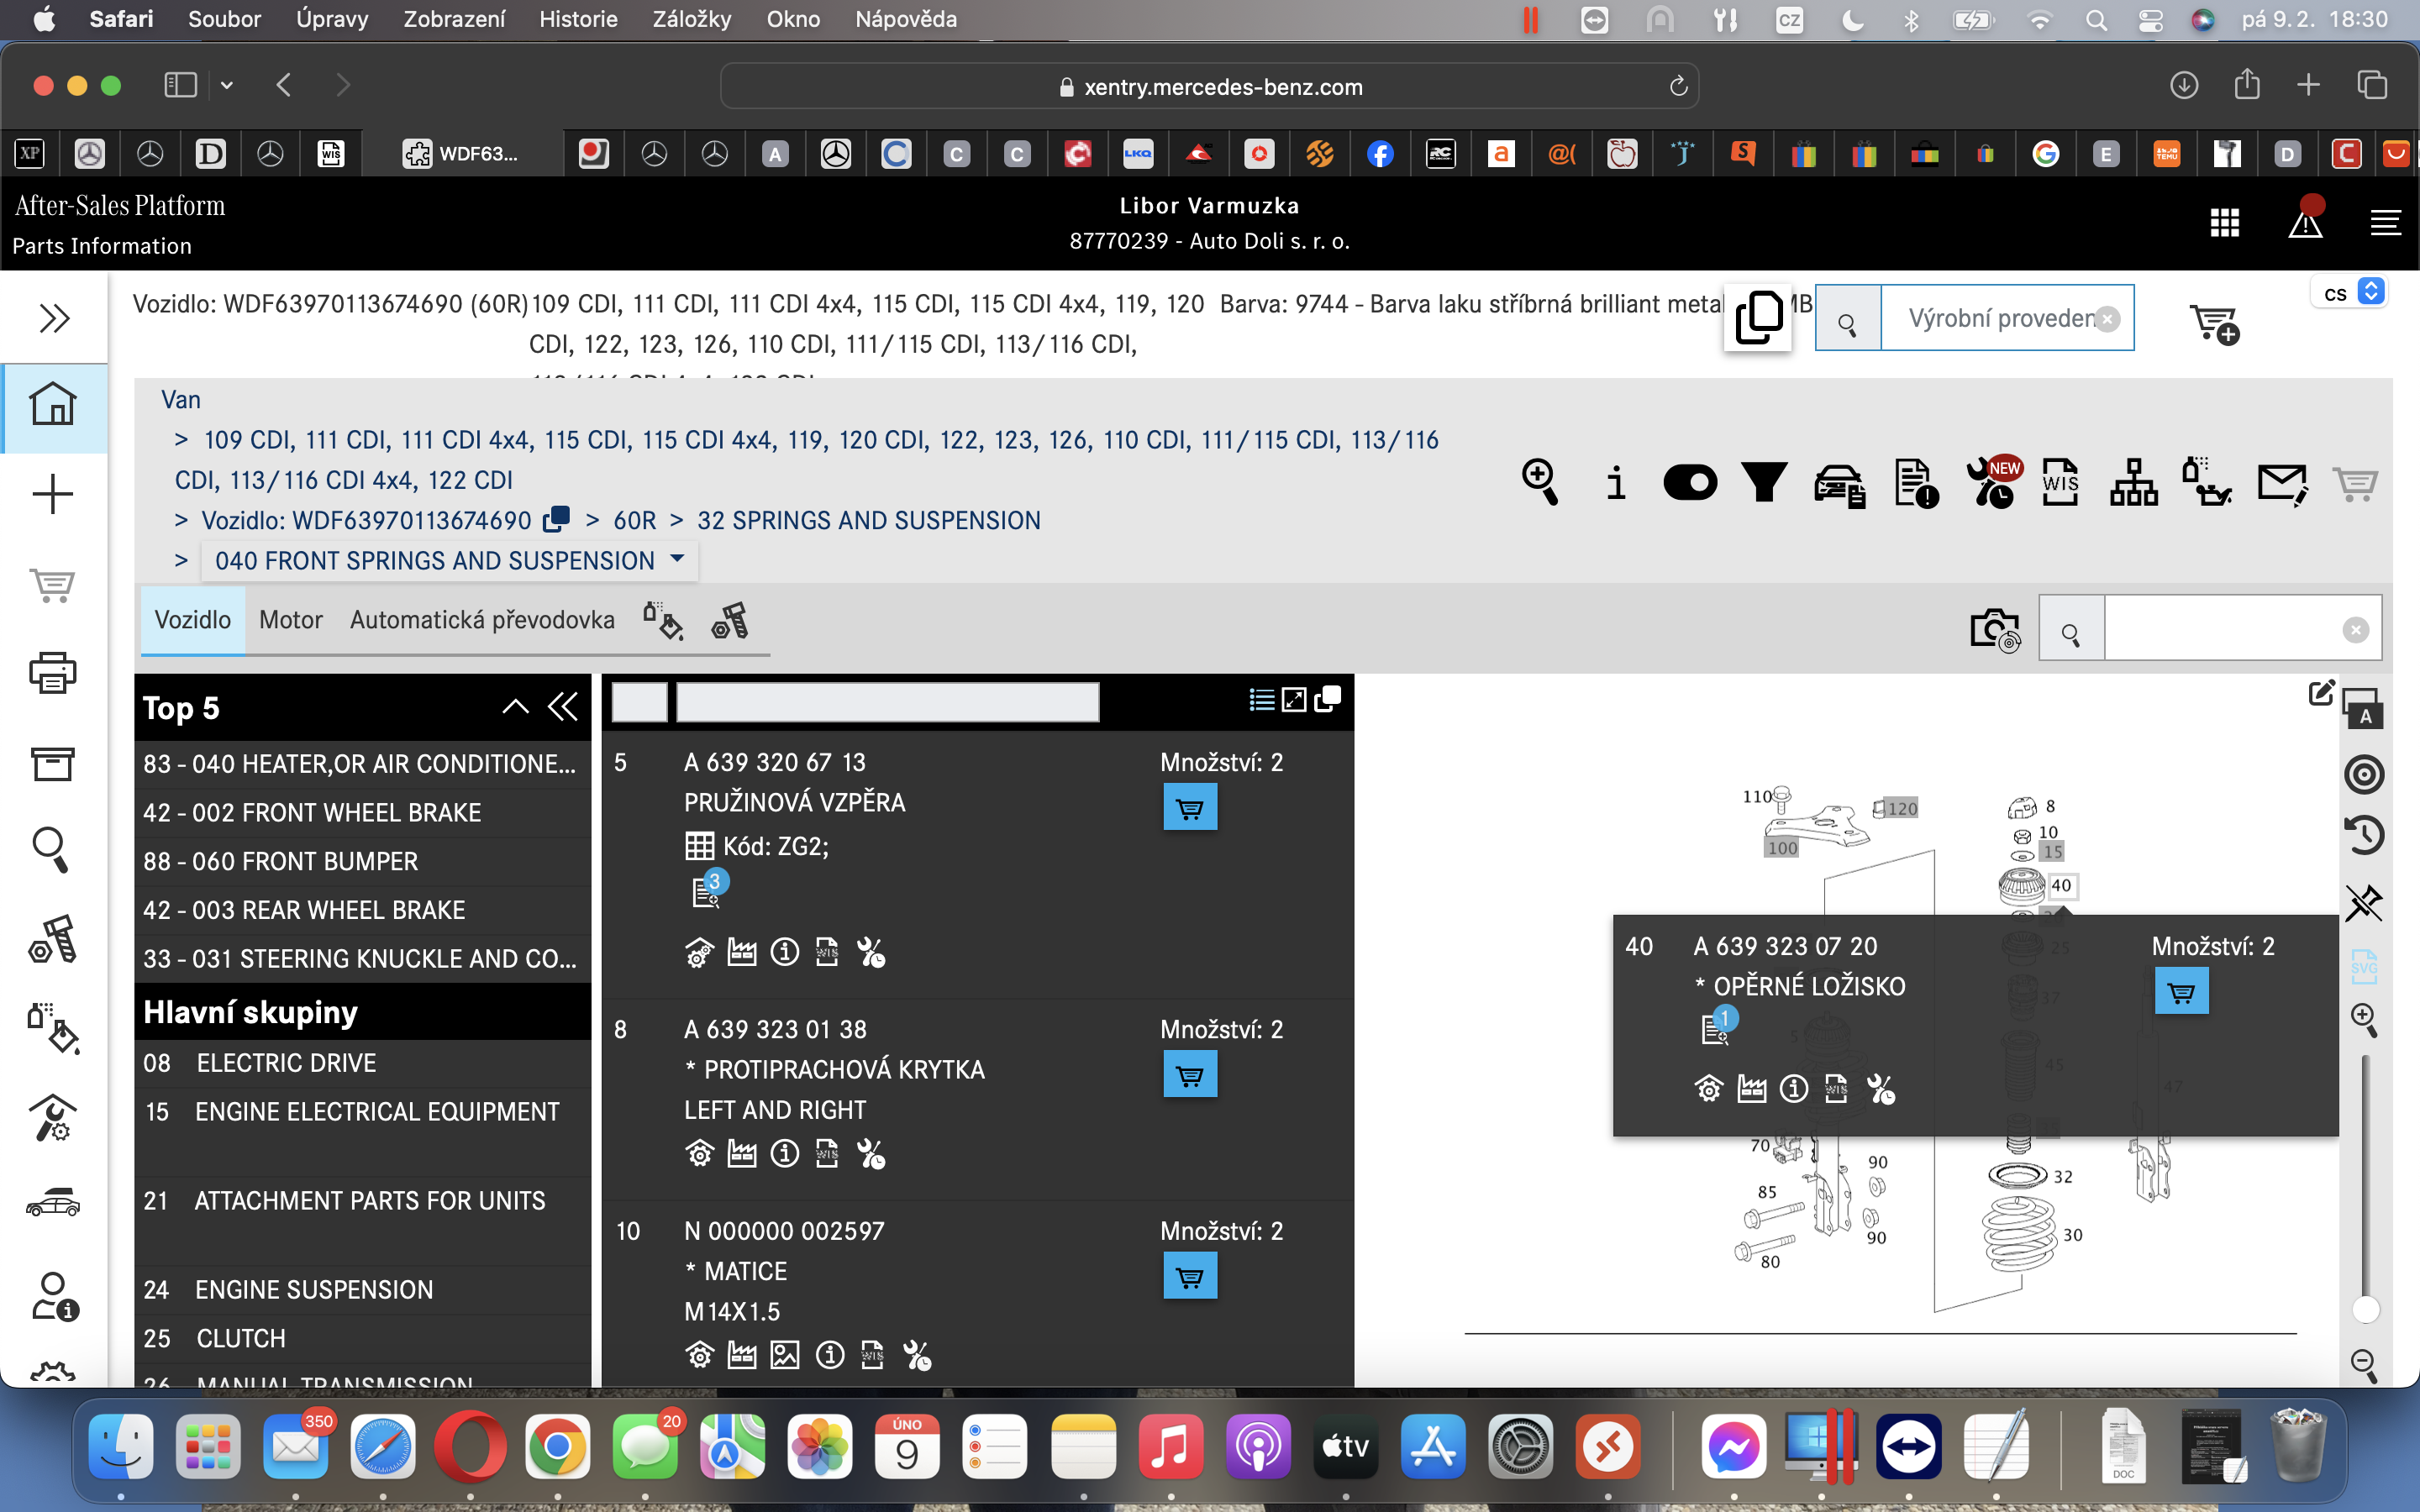Viewport: 2420px width, 1512px height.
Task: Open the WIS workshop information icon
Action: 2060,484
